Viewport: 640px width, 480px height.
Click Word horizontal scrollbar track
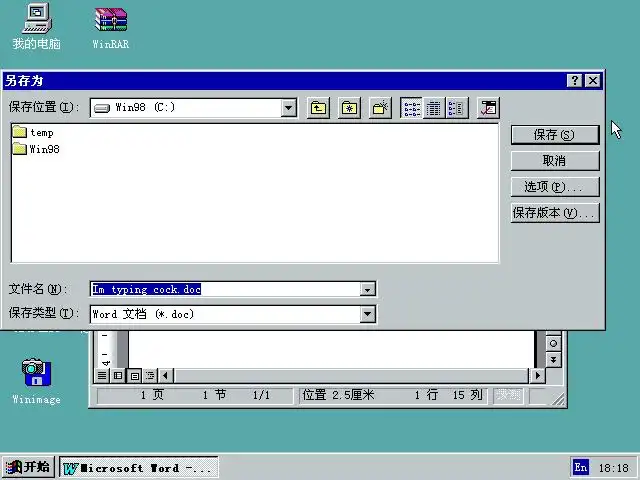(x=351, y=375)
